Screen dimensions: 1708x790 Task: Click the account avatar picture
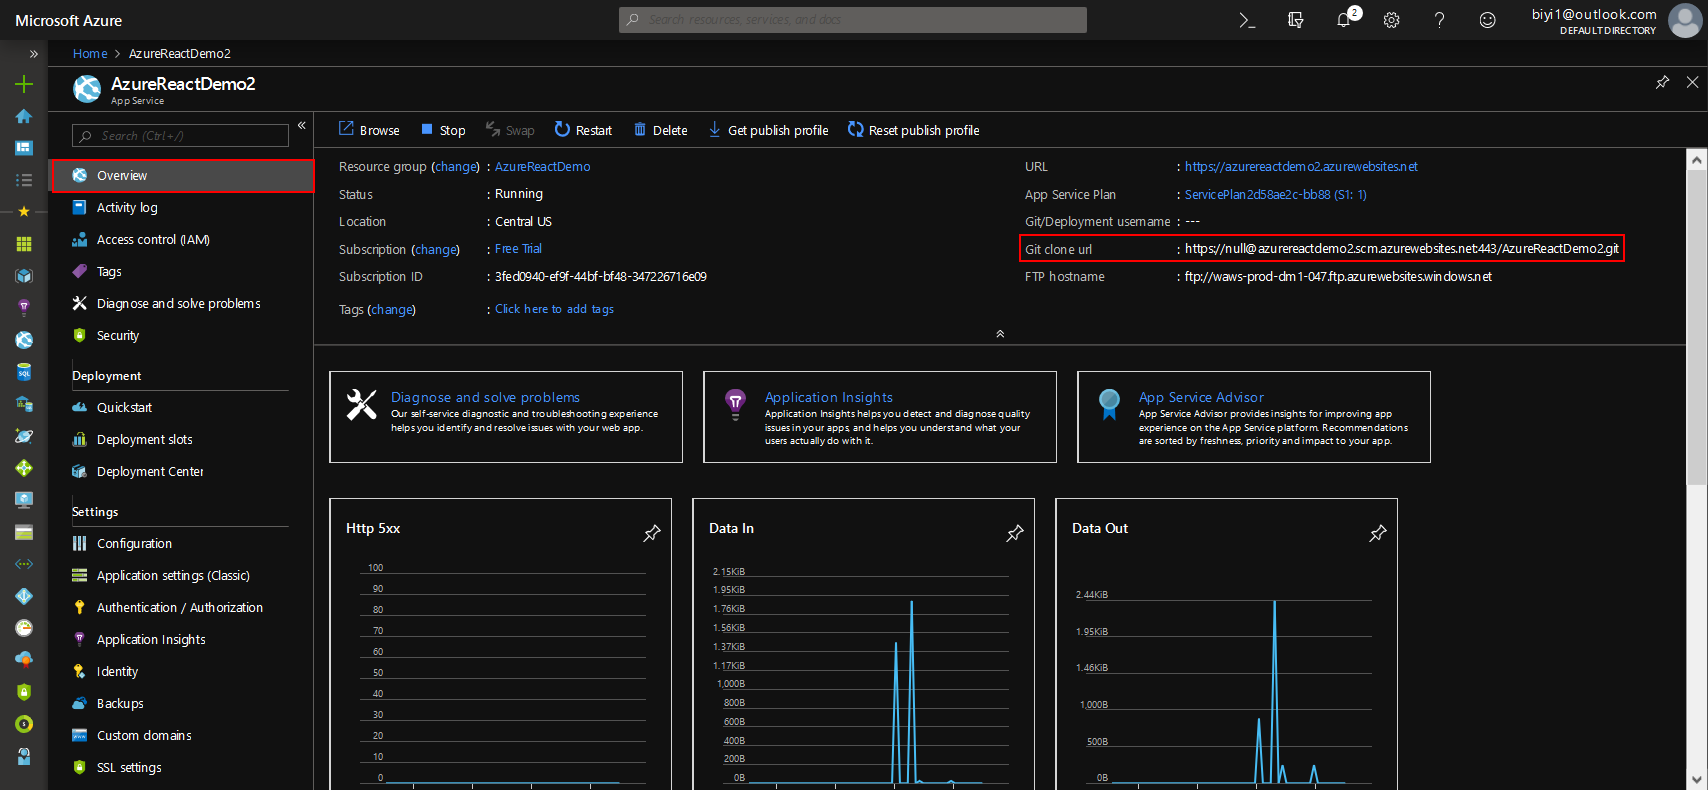click(x=1685, y=20)
